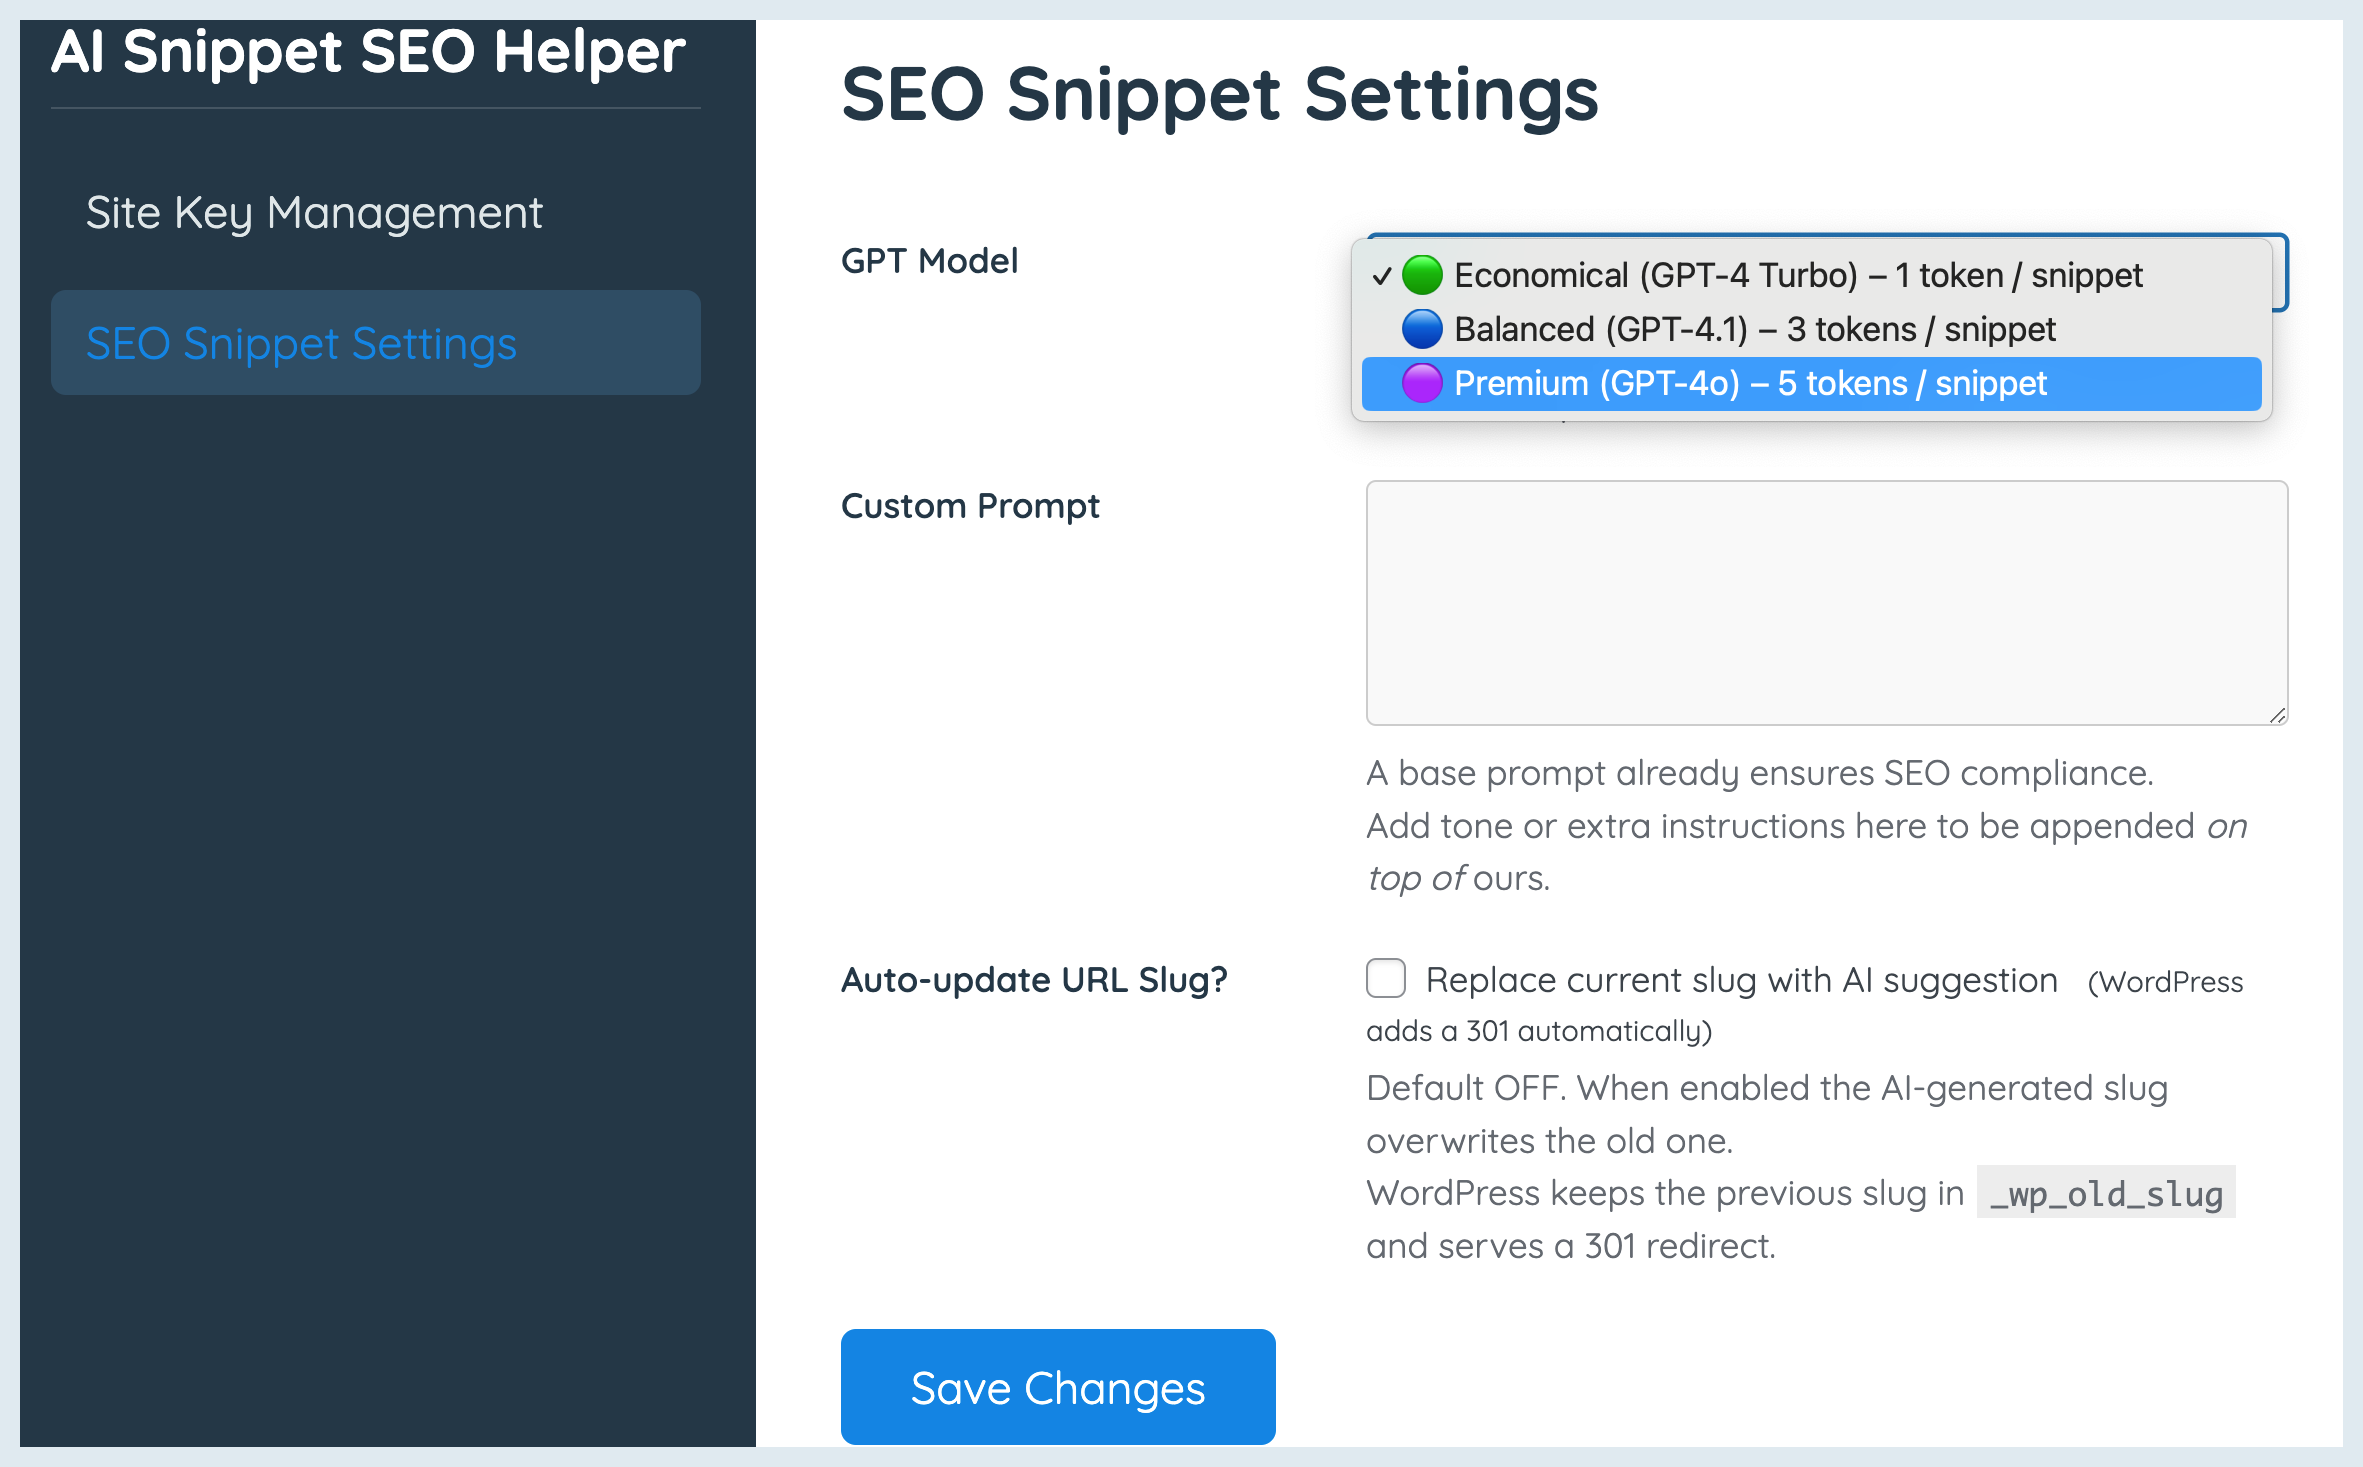Click 'Replace current slug with AI suggestion' label
This screenshot has width=2363, height=1467.
point(1741,980)
